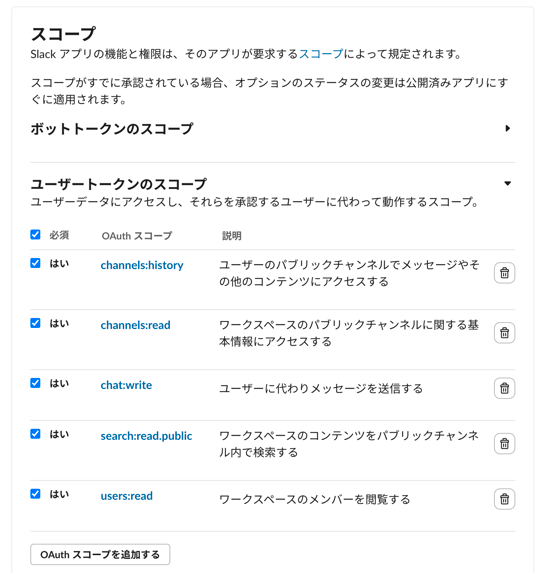Image resolution: width=551 pixels, height=573 pixels.
Task: Collapse ユーザートークンのスコープ section arrow
Action: click(508, 183)
